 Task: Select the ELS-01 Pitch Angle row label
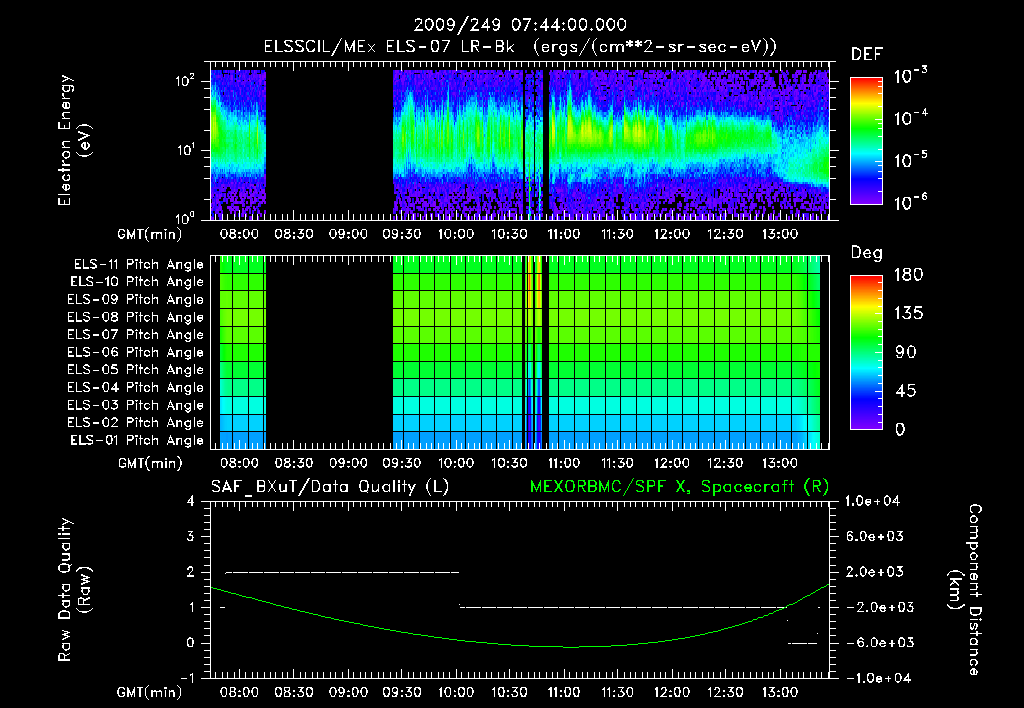135,441
